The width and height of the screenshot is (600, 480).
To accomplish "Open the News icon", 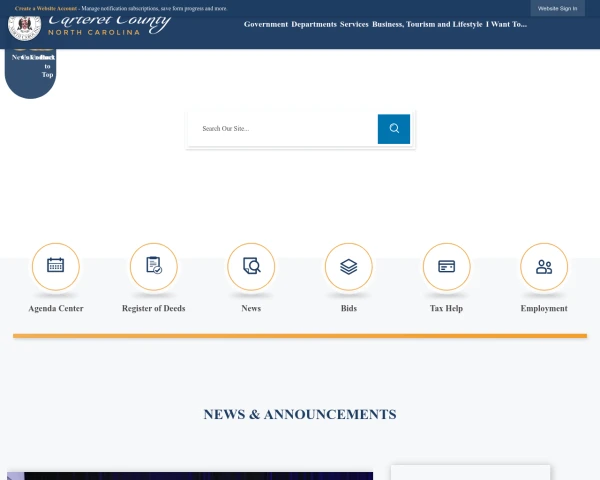I will [251, 267].
